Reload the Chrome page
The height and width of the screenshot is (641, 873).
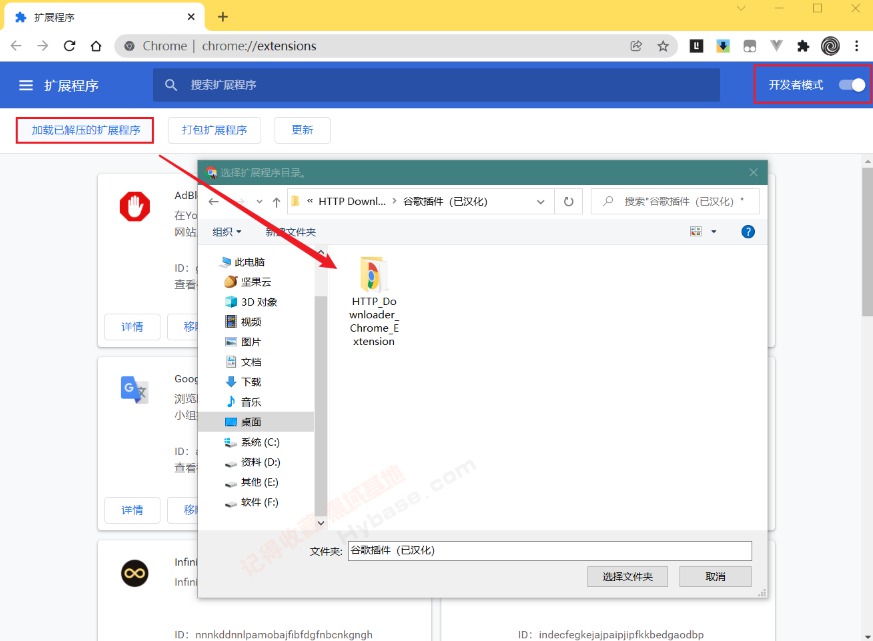[x=69, y=46]
